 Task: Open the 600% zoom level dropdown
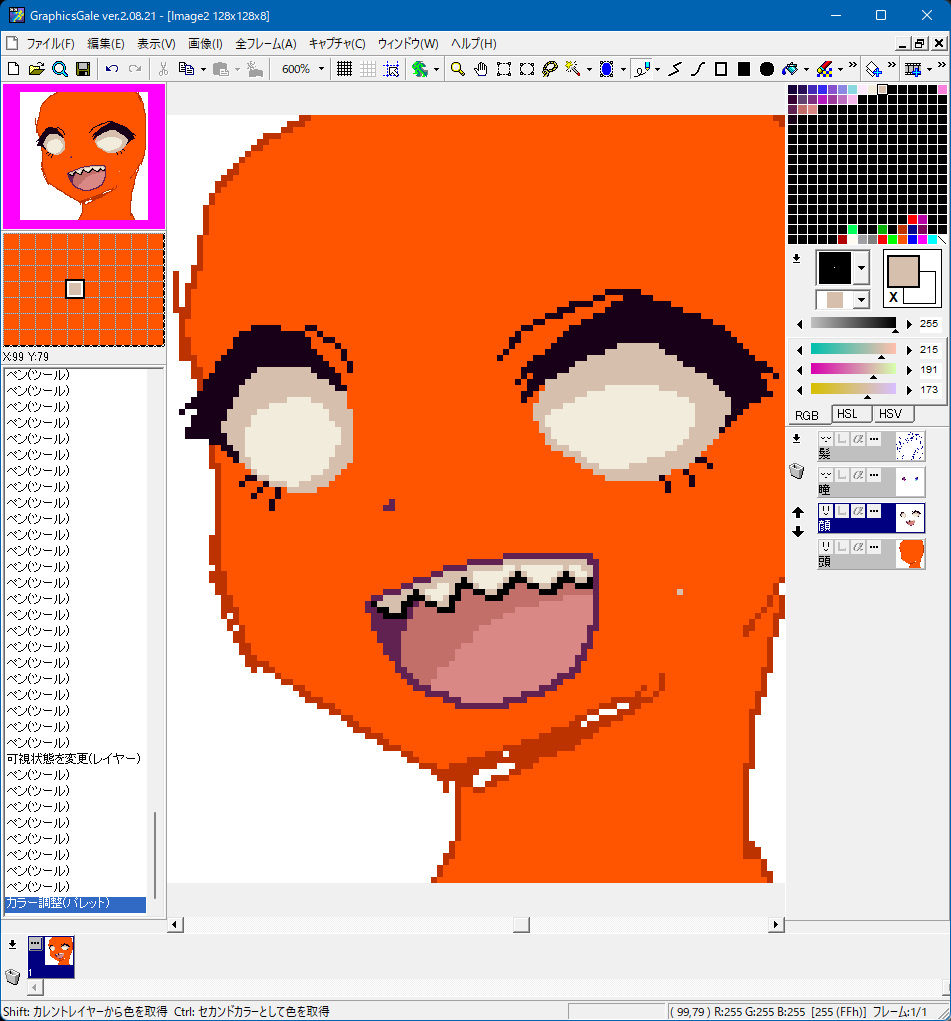321,69
